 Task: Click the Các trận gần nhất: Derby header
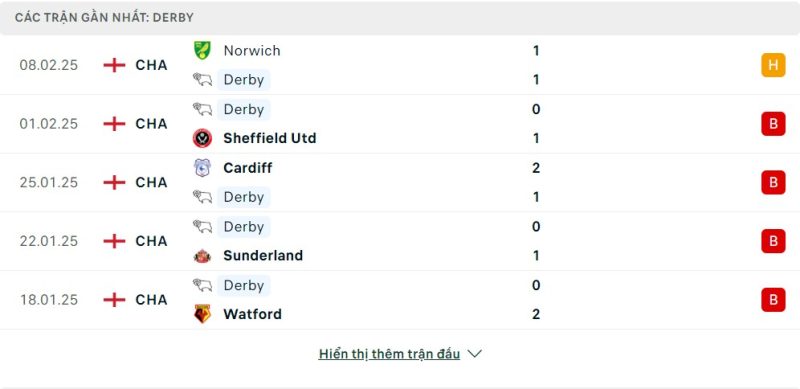click(104, 18)
